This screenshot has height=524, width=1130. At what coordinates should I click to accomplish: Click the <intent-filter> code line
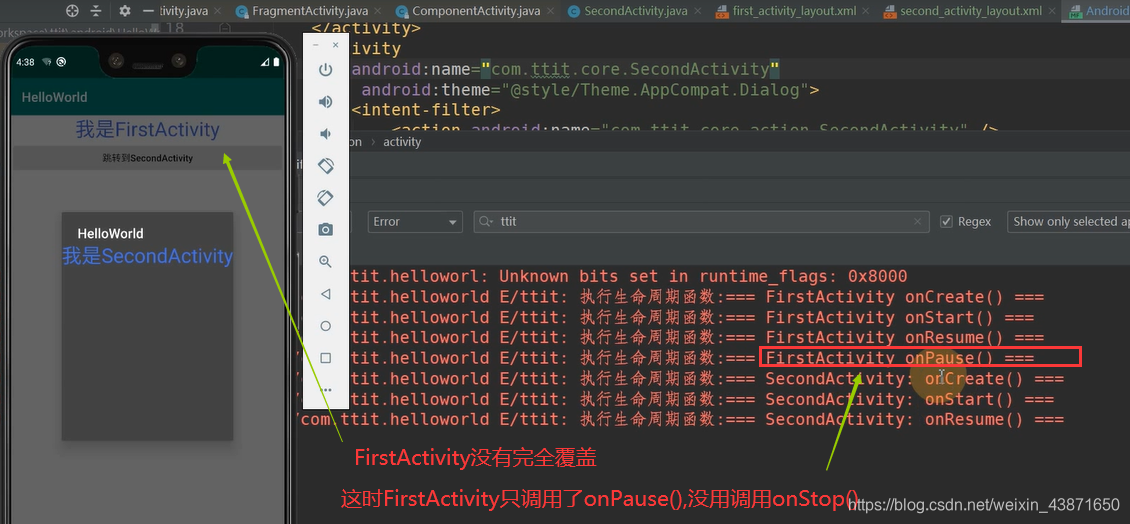pos(426,110)
